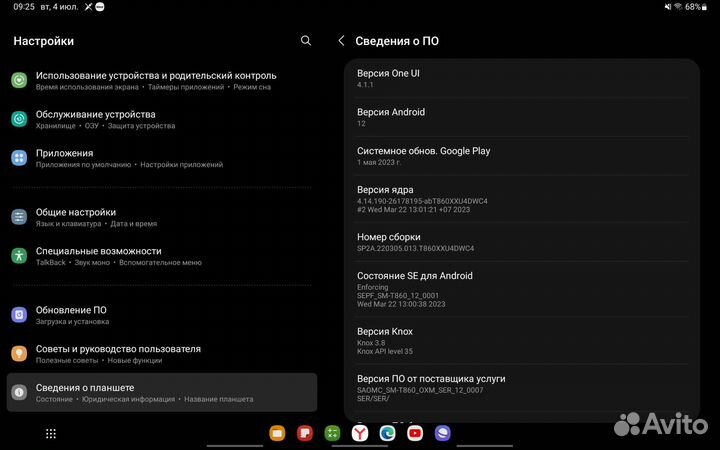Select Приложения in settings list
This screenshot has width=720, height=450.
[64, 158]
